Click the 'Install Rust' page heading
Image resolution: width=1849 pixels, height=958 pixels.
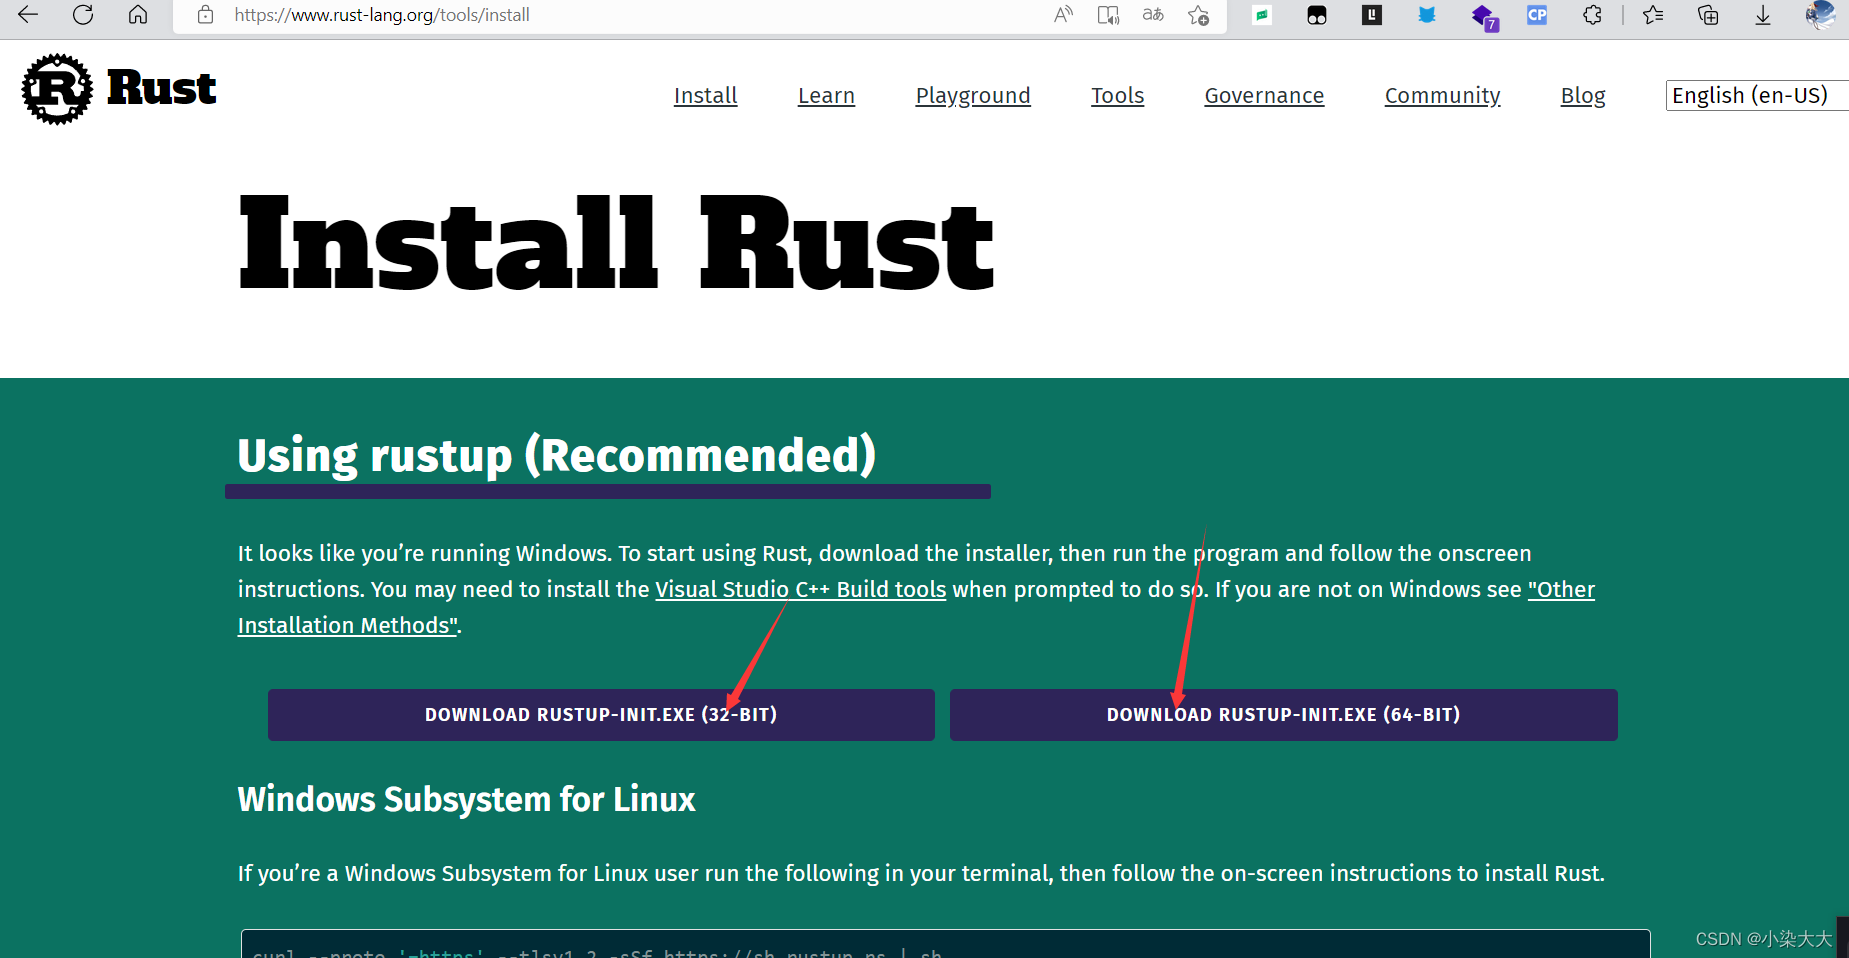coord(617,243)
